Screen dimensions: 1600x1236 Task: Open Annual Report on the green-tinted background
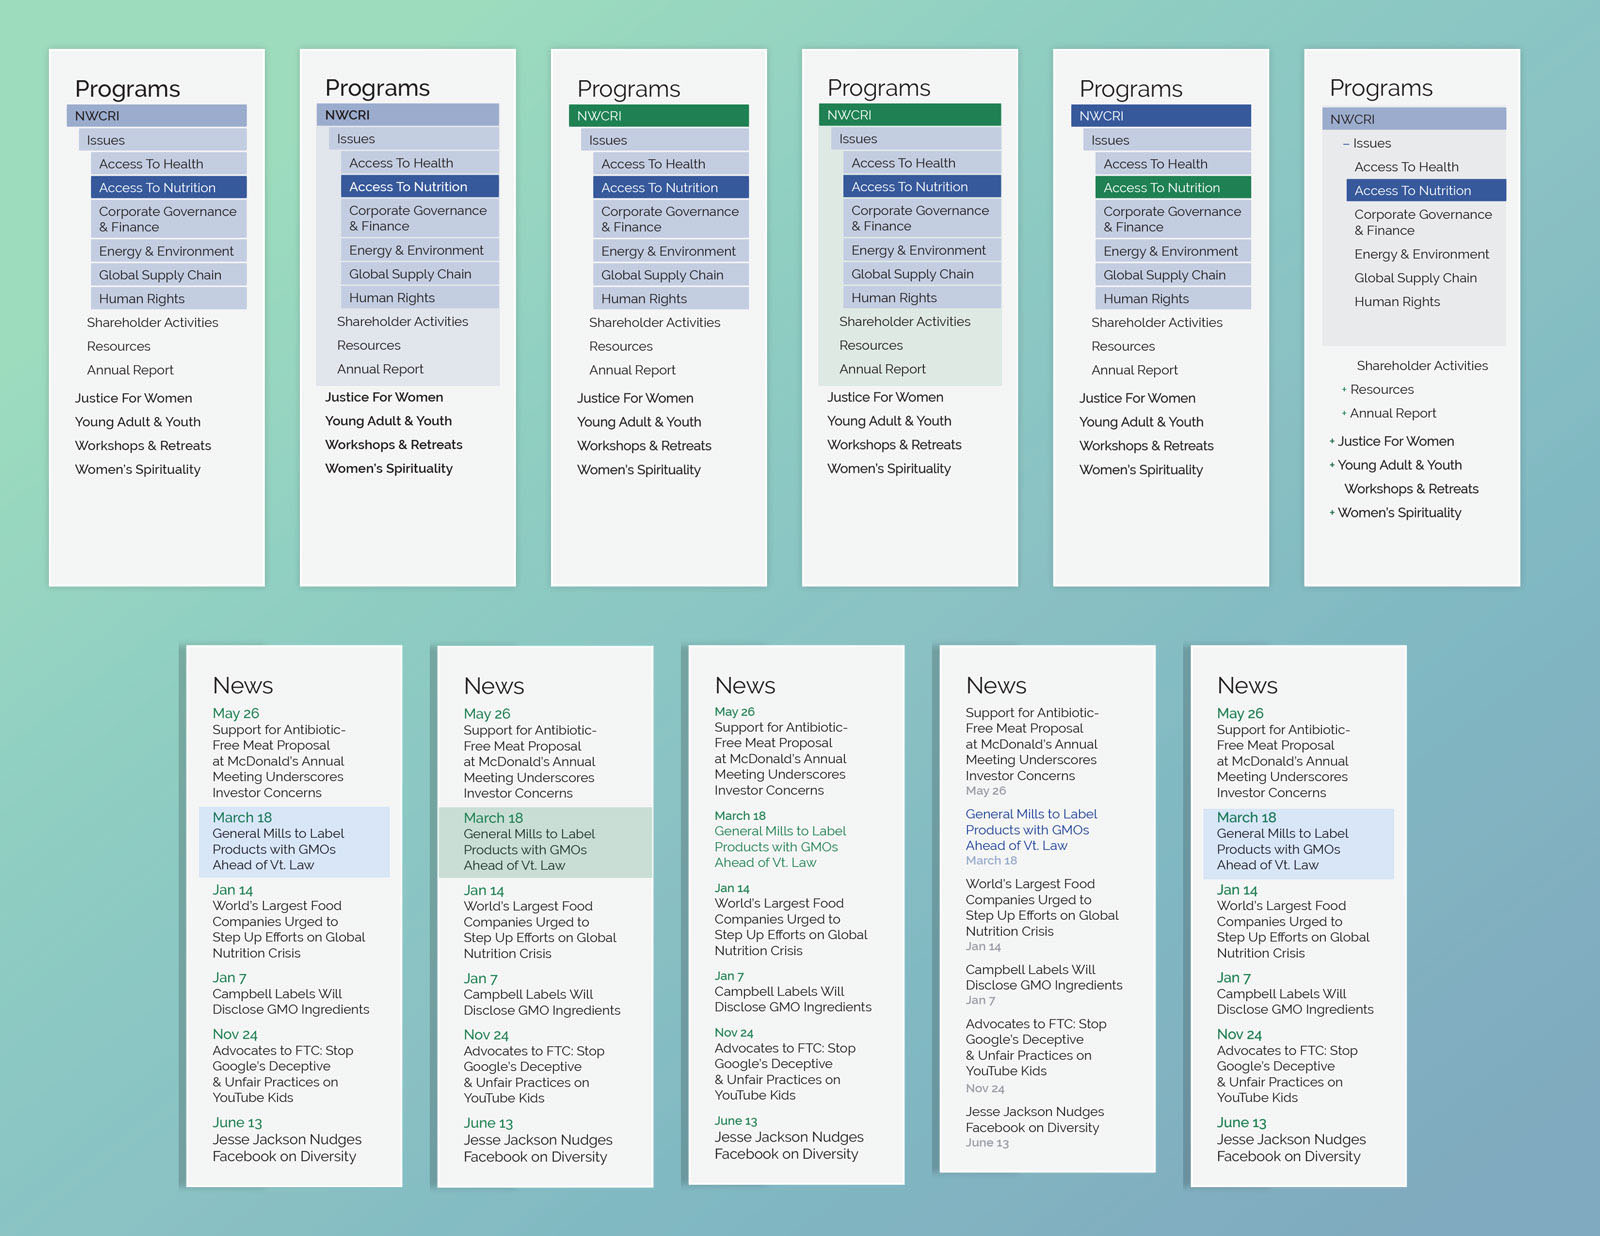click(x=882, y=369)
